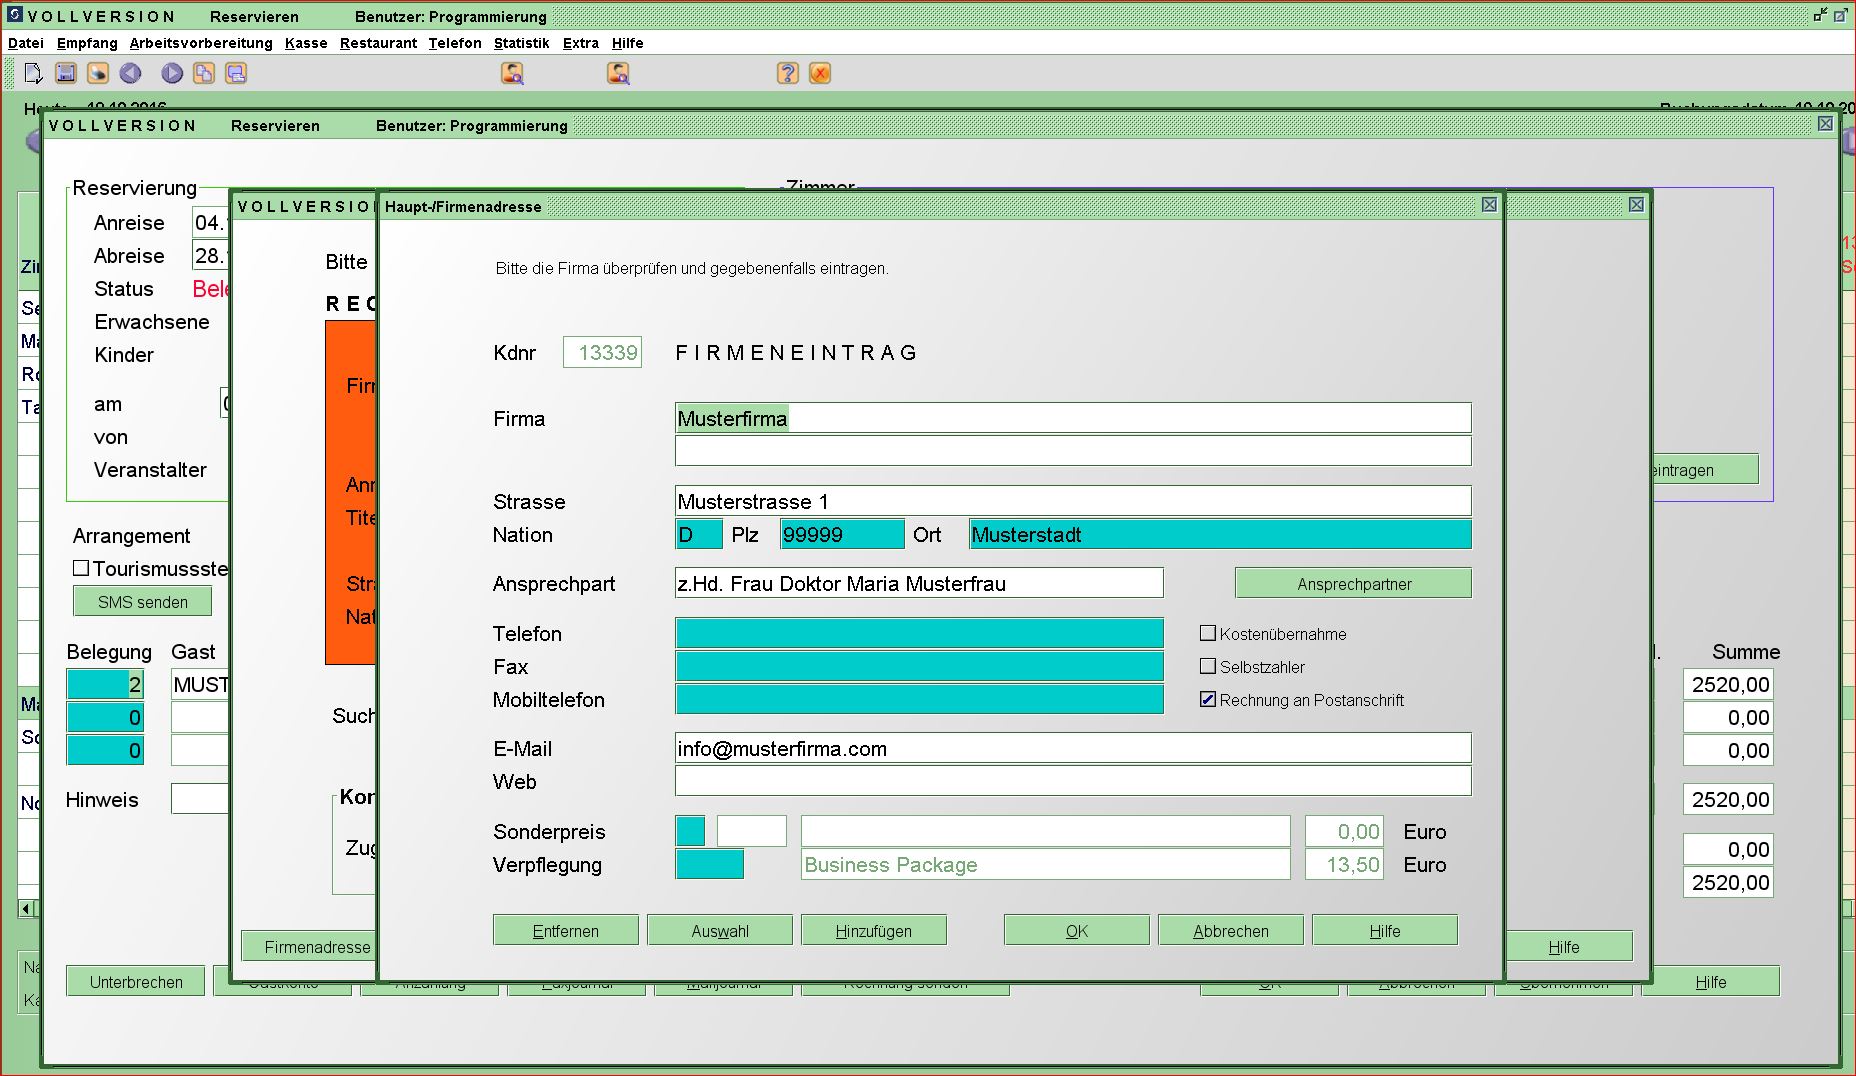
Task: Click the question mark help icon
Action: pos(788,73)
